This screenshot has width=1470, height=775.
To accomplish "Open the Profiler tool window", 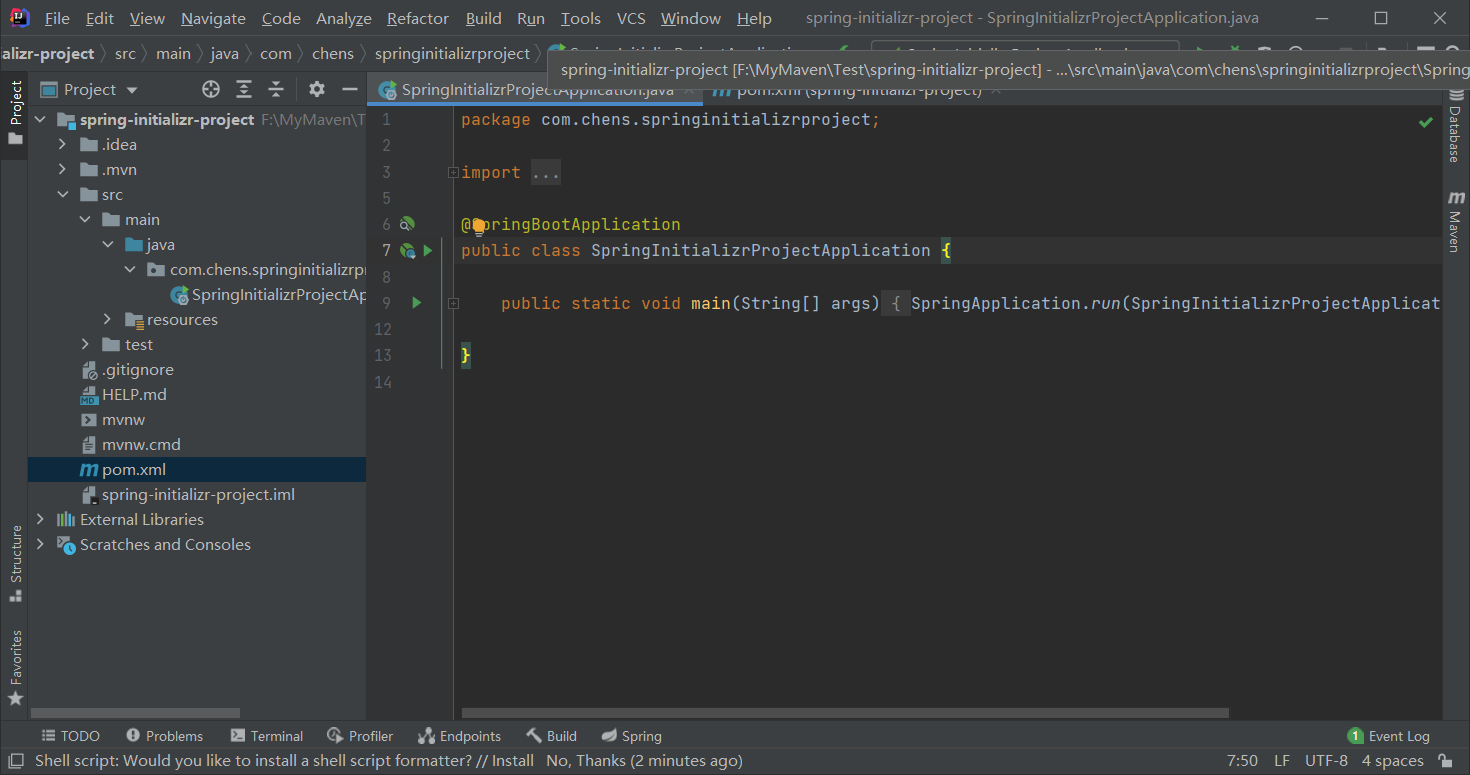I will [x=360, y=736].
